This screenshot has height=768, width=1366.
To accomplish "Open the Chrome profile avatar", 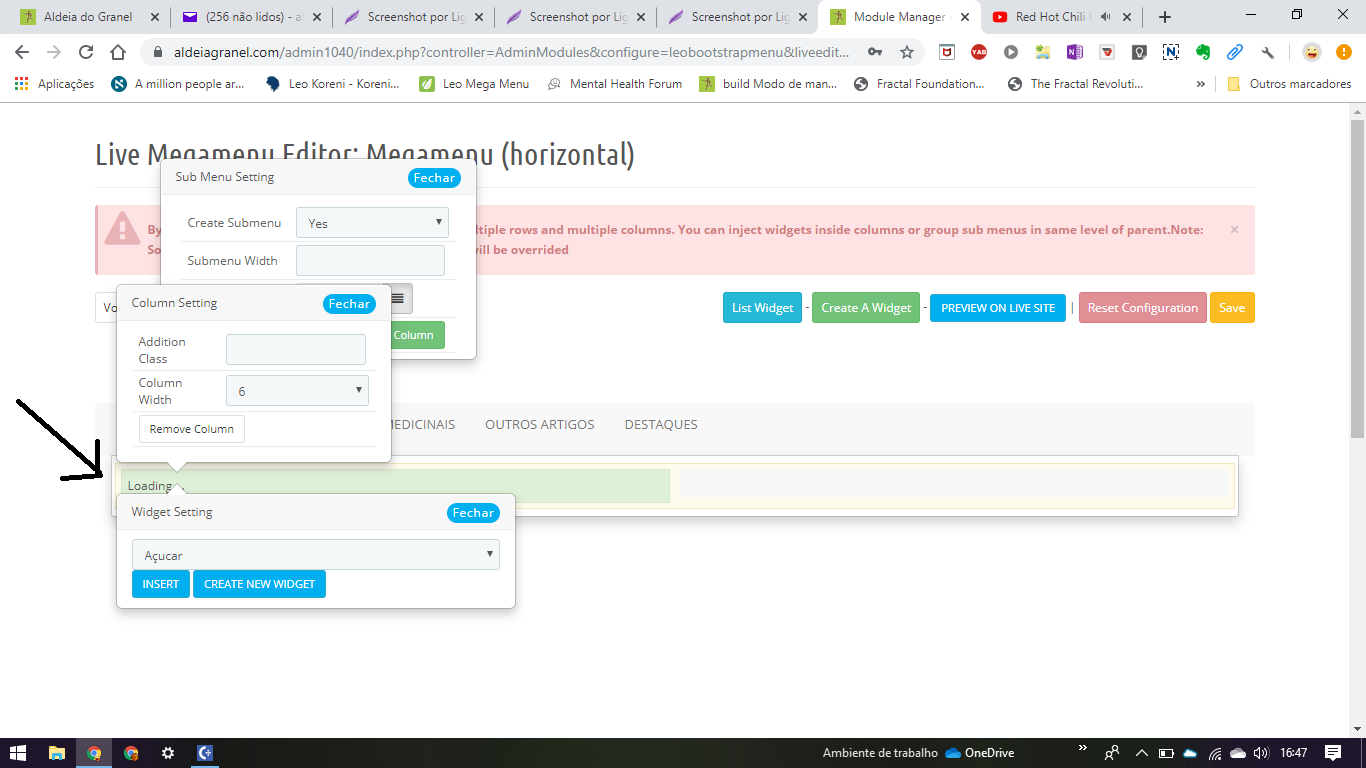I will [x=1312, y=53].
